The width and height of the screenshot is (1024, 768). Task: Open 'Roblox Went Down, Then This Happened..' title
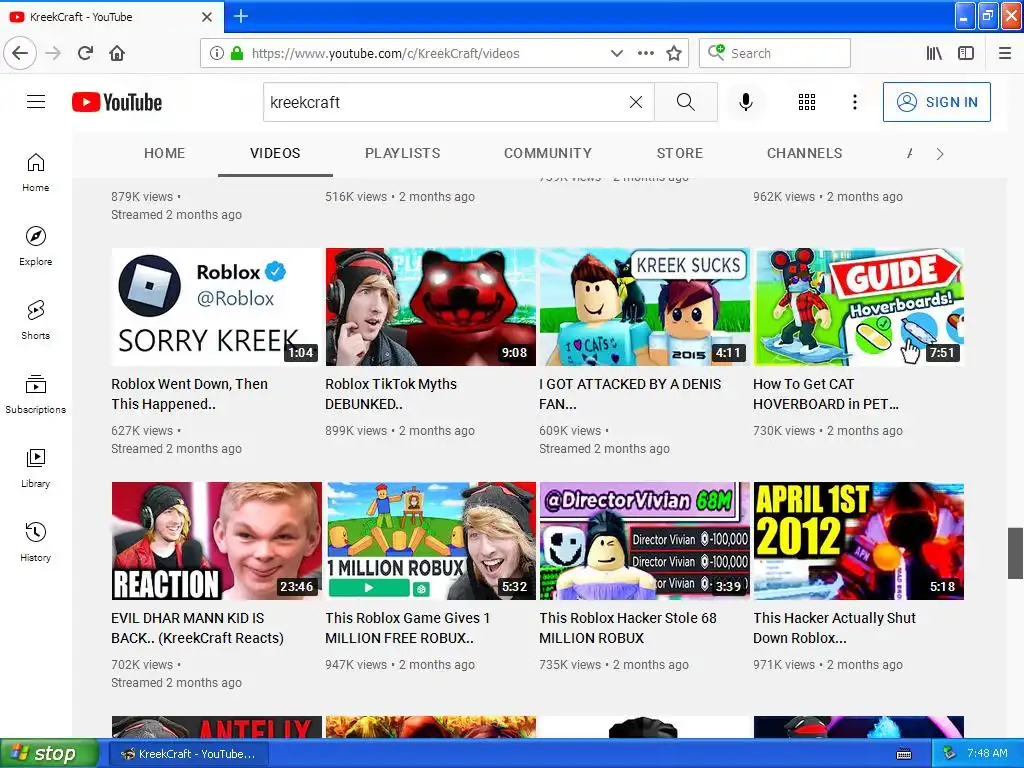[189, 394]
